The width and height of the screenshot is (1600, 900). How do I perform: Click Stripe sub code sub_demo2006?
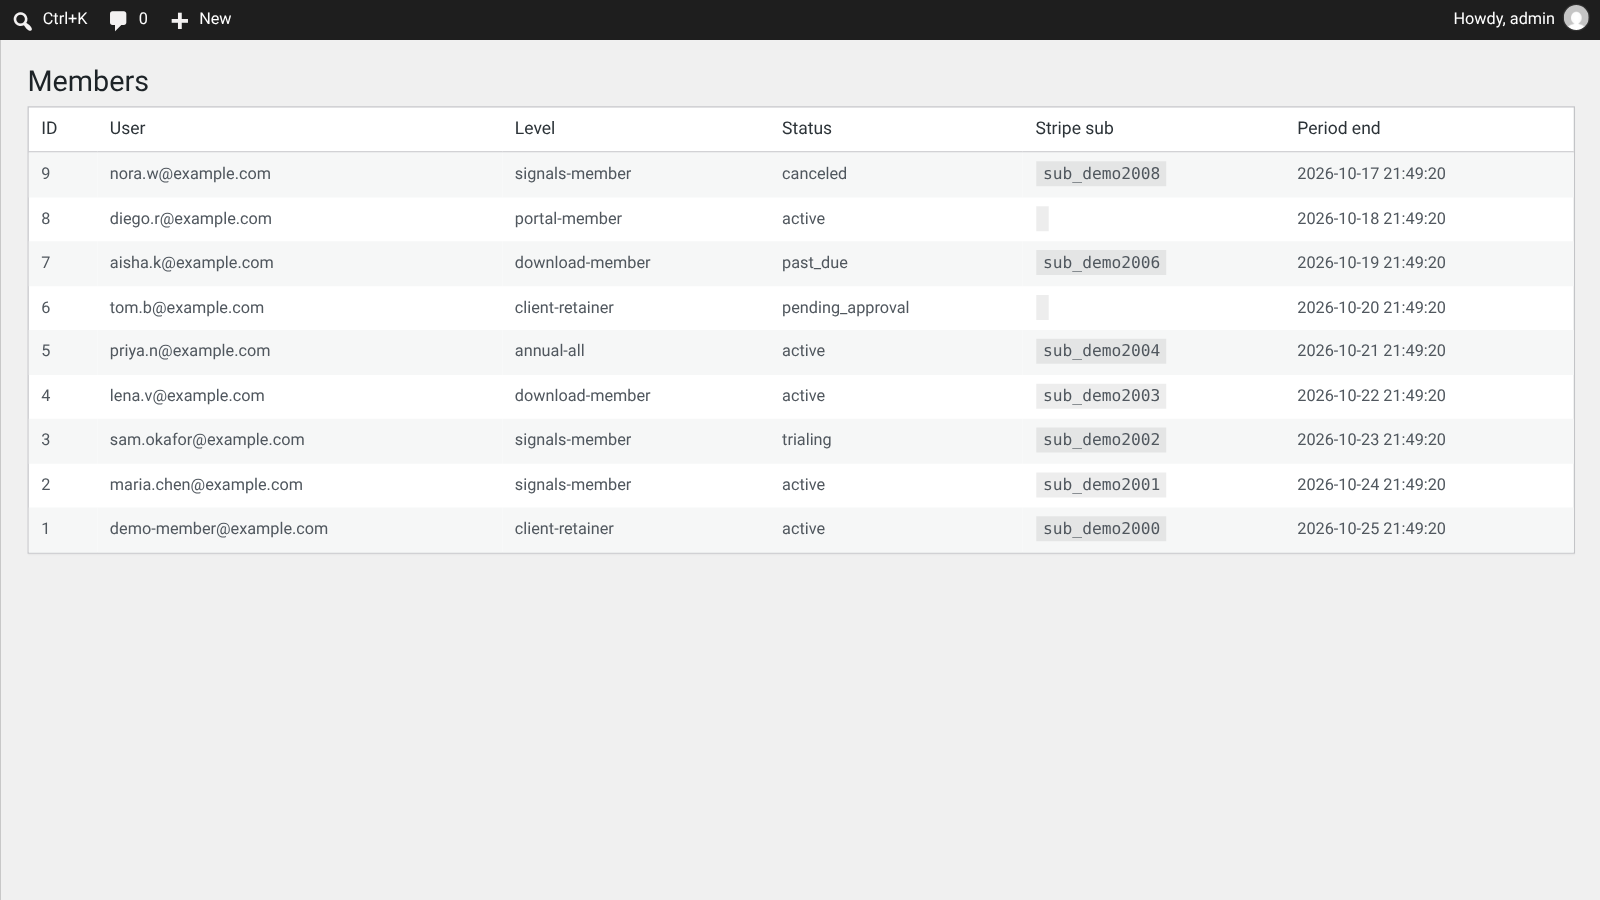point(1101,263)
